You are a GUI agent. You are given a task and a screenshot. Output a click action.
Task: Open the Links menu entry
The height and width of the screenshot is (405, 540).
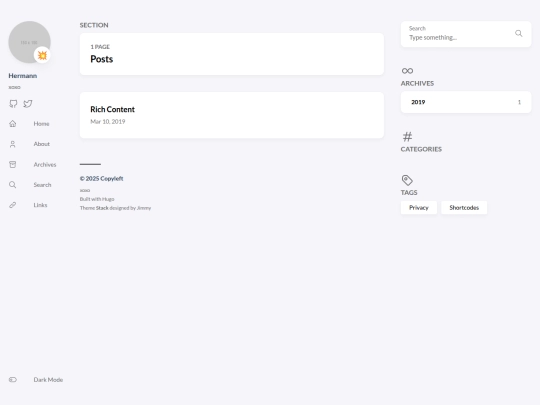40,205
